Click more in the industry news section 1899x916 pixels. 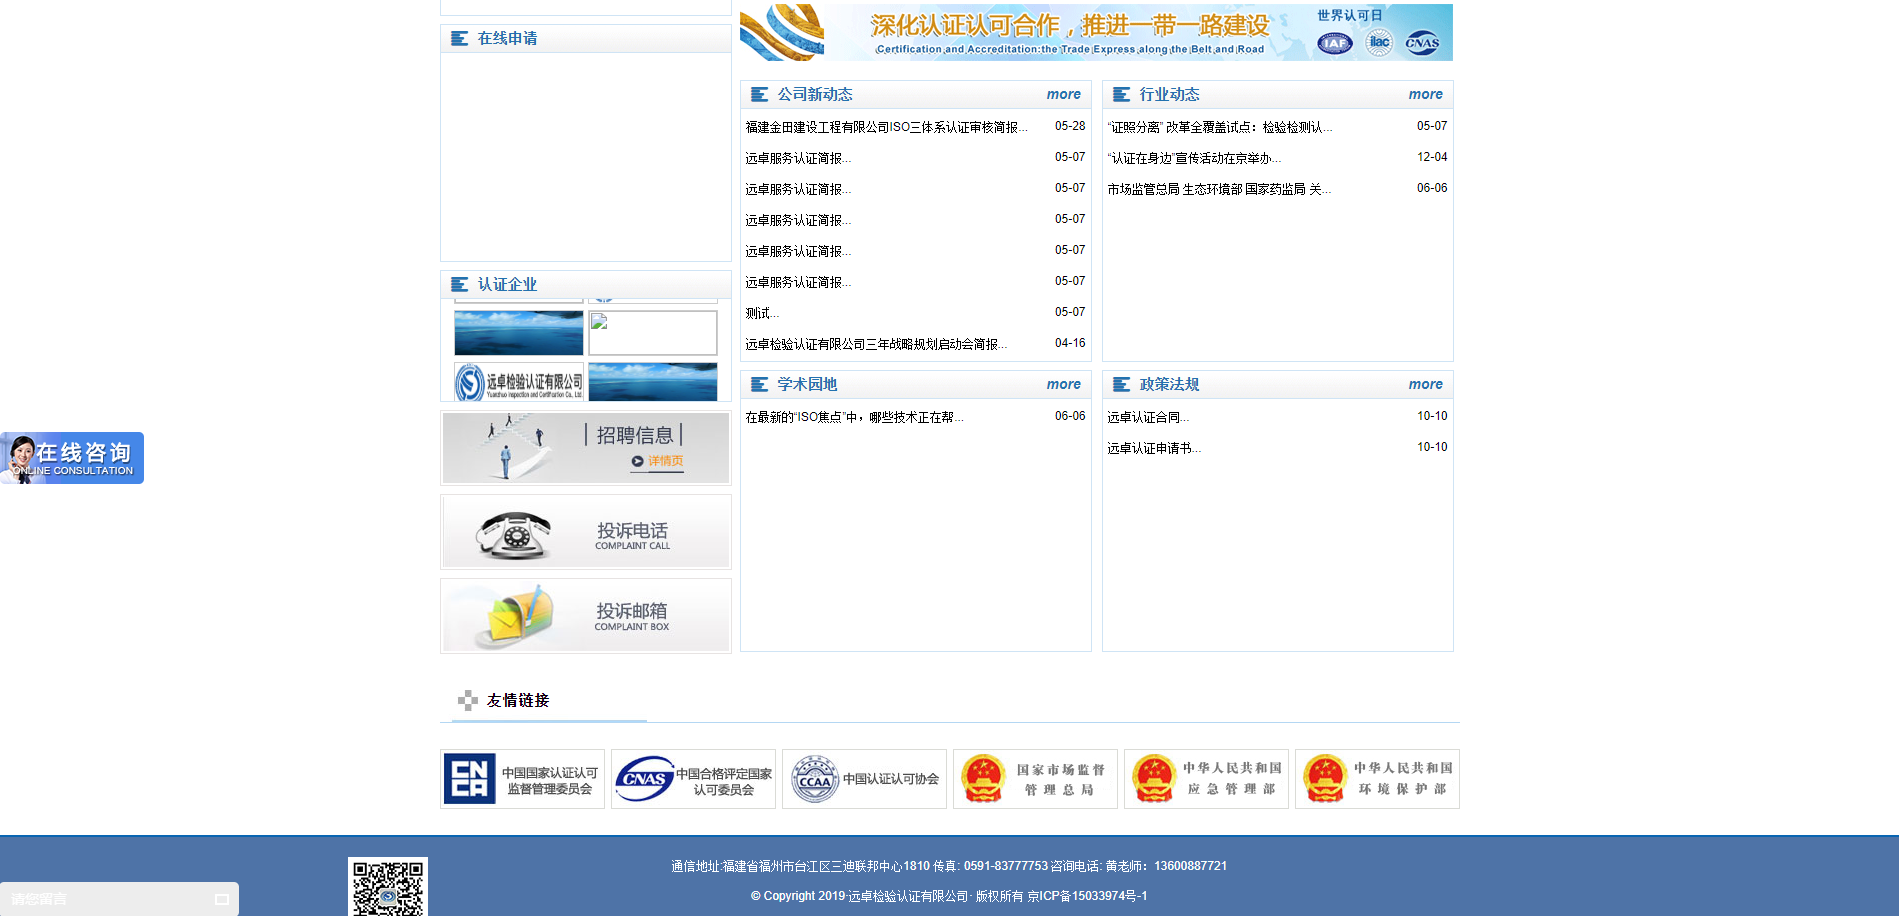tap(1425, 94)
